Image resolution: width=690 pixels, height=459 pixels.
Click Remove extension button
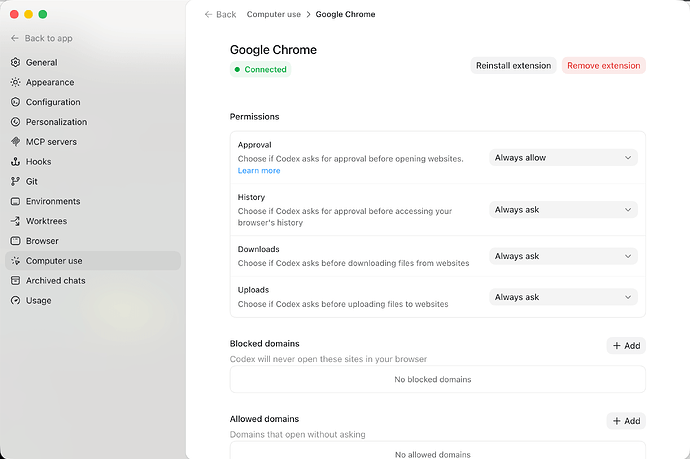pos(604,66)
